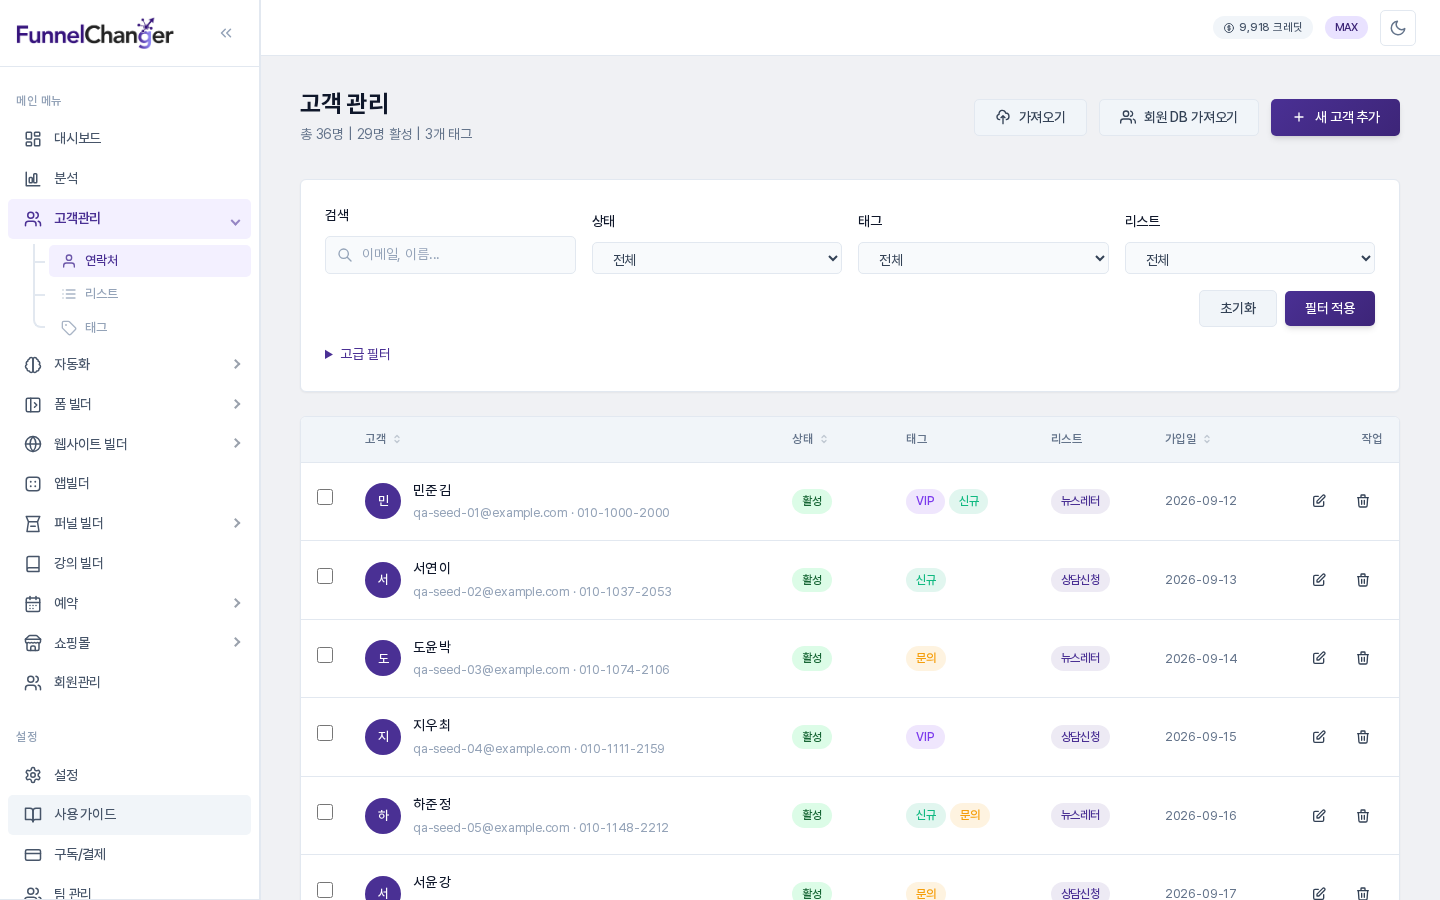1440x900 pixels.
Task: Go to the 분석 page
Action: pyautogui.click(x=130, y=178)
